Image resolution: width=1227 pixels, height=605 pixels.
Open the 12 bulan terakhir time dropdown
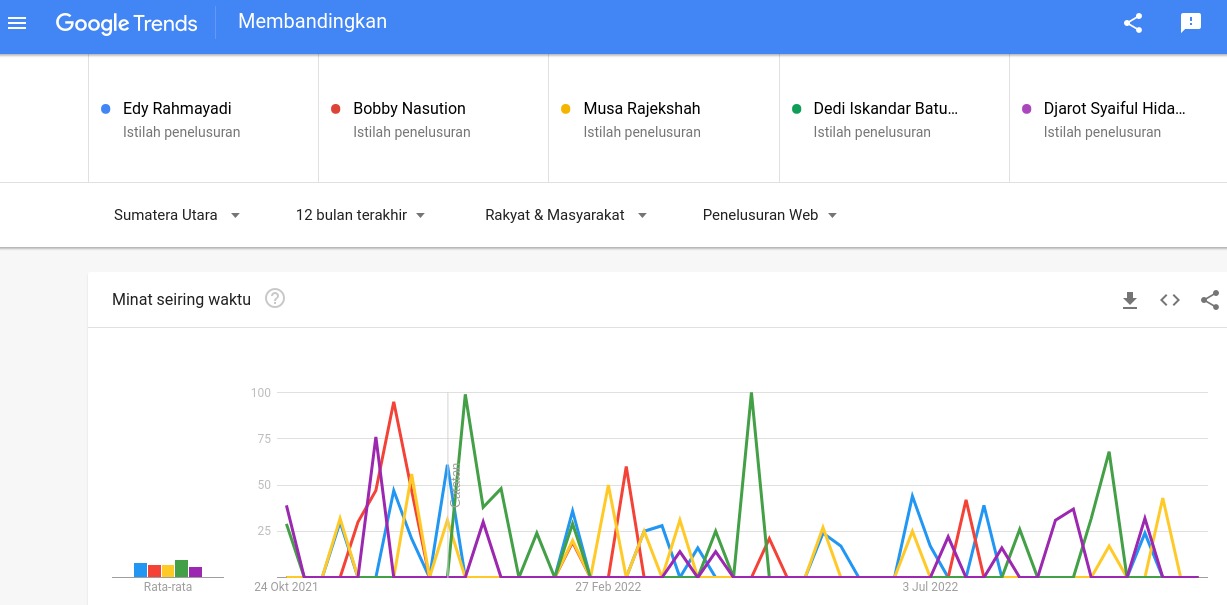click(x=360, y=215)
